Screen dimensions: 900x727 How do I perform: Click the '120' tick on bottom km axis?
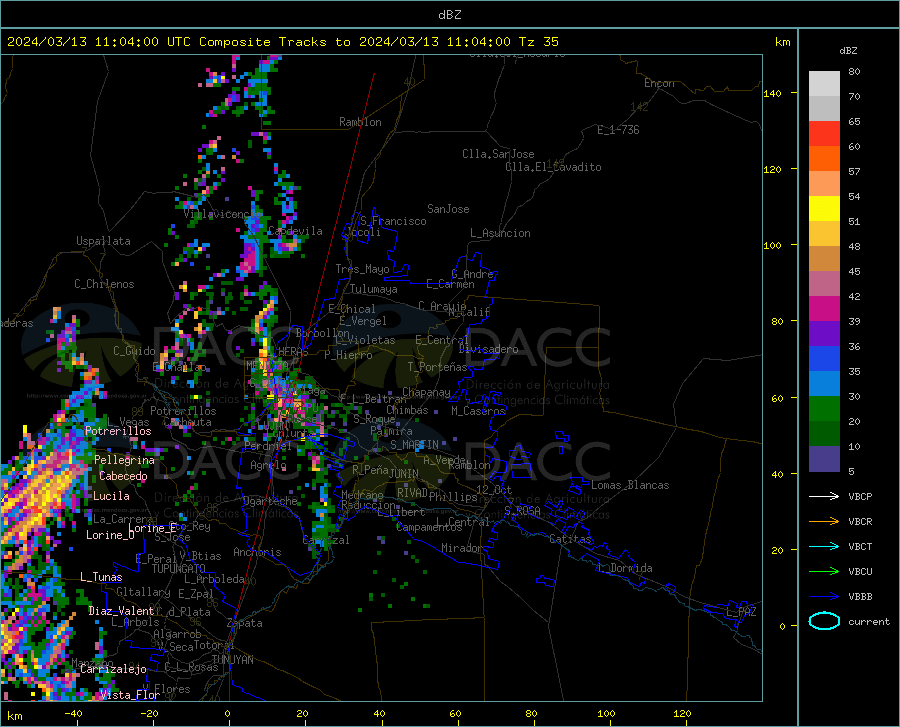click(x=682, y=714)
